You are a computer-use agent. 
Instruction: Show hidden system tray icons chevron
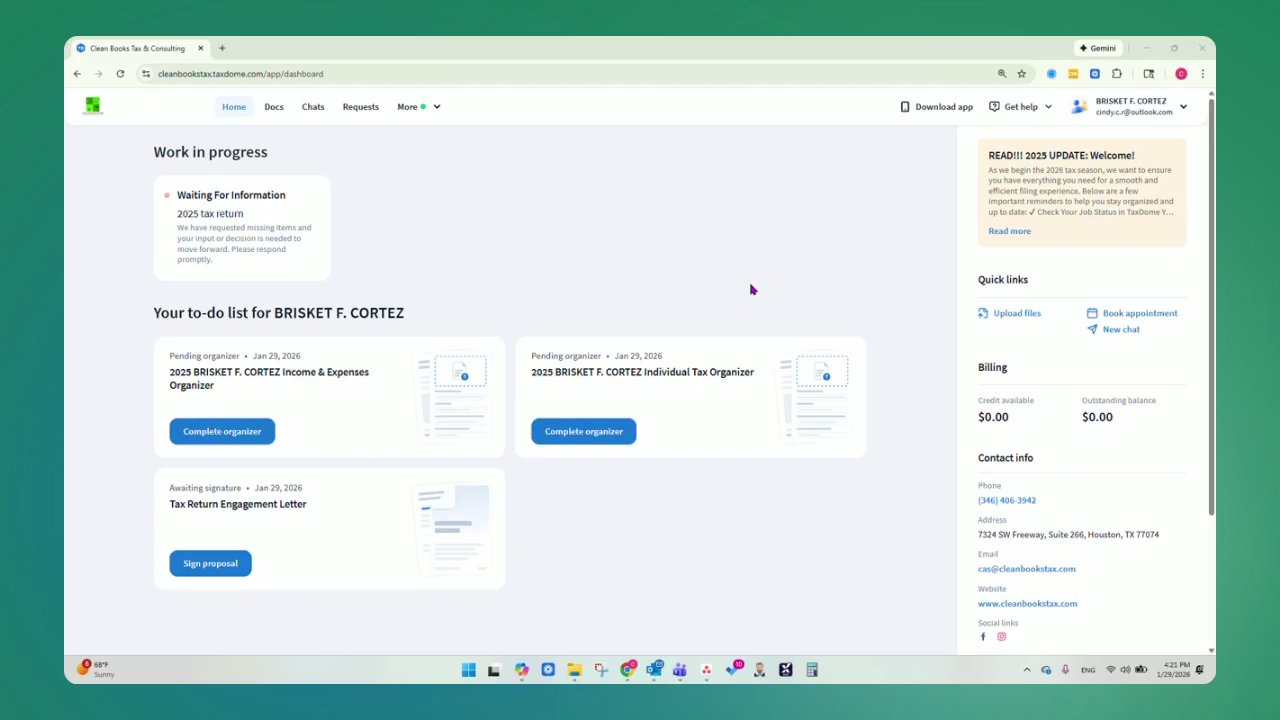pyautogui.click(x=1026, y=670)
